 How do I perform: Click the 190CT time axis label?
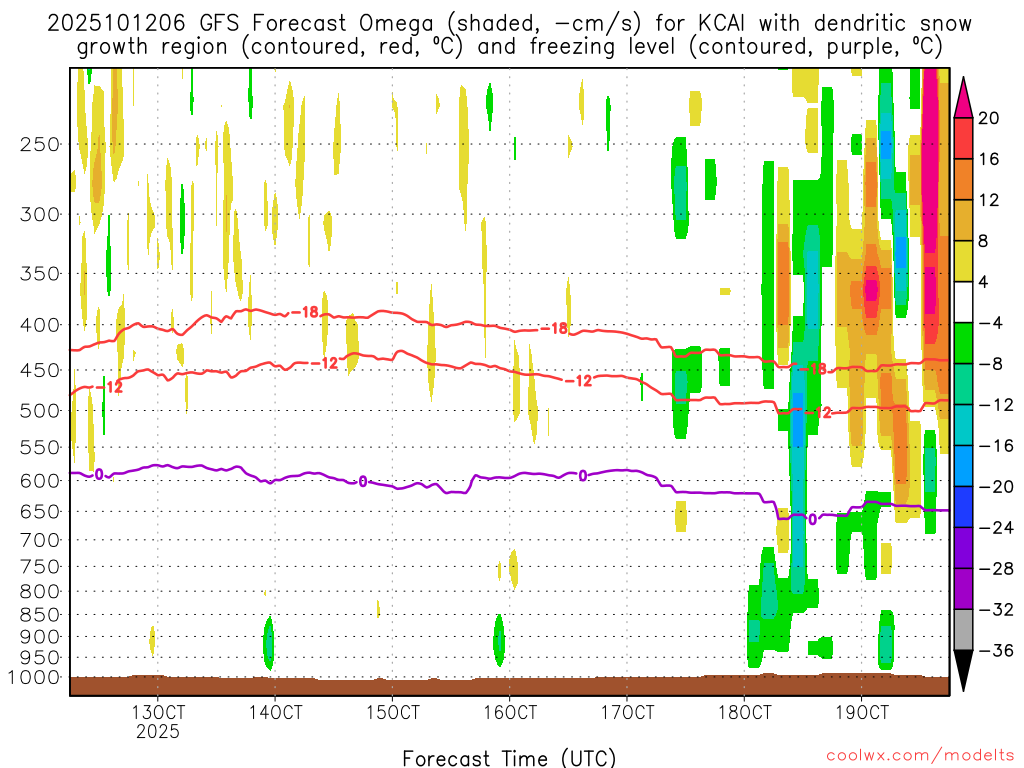tap(862, 712)
